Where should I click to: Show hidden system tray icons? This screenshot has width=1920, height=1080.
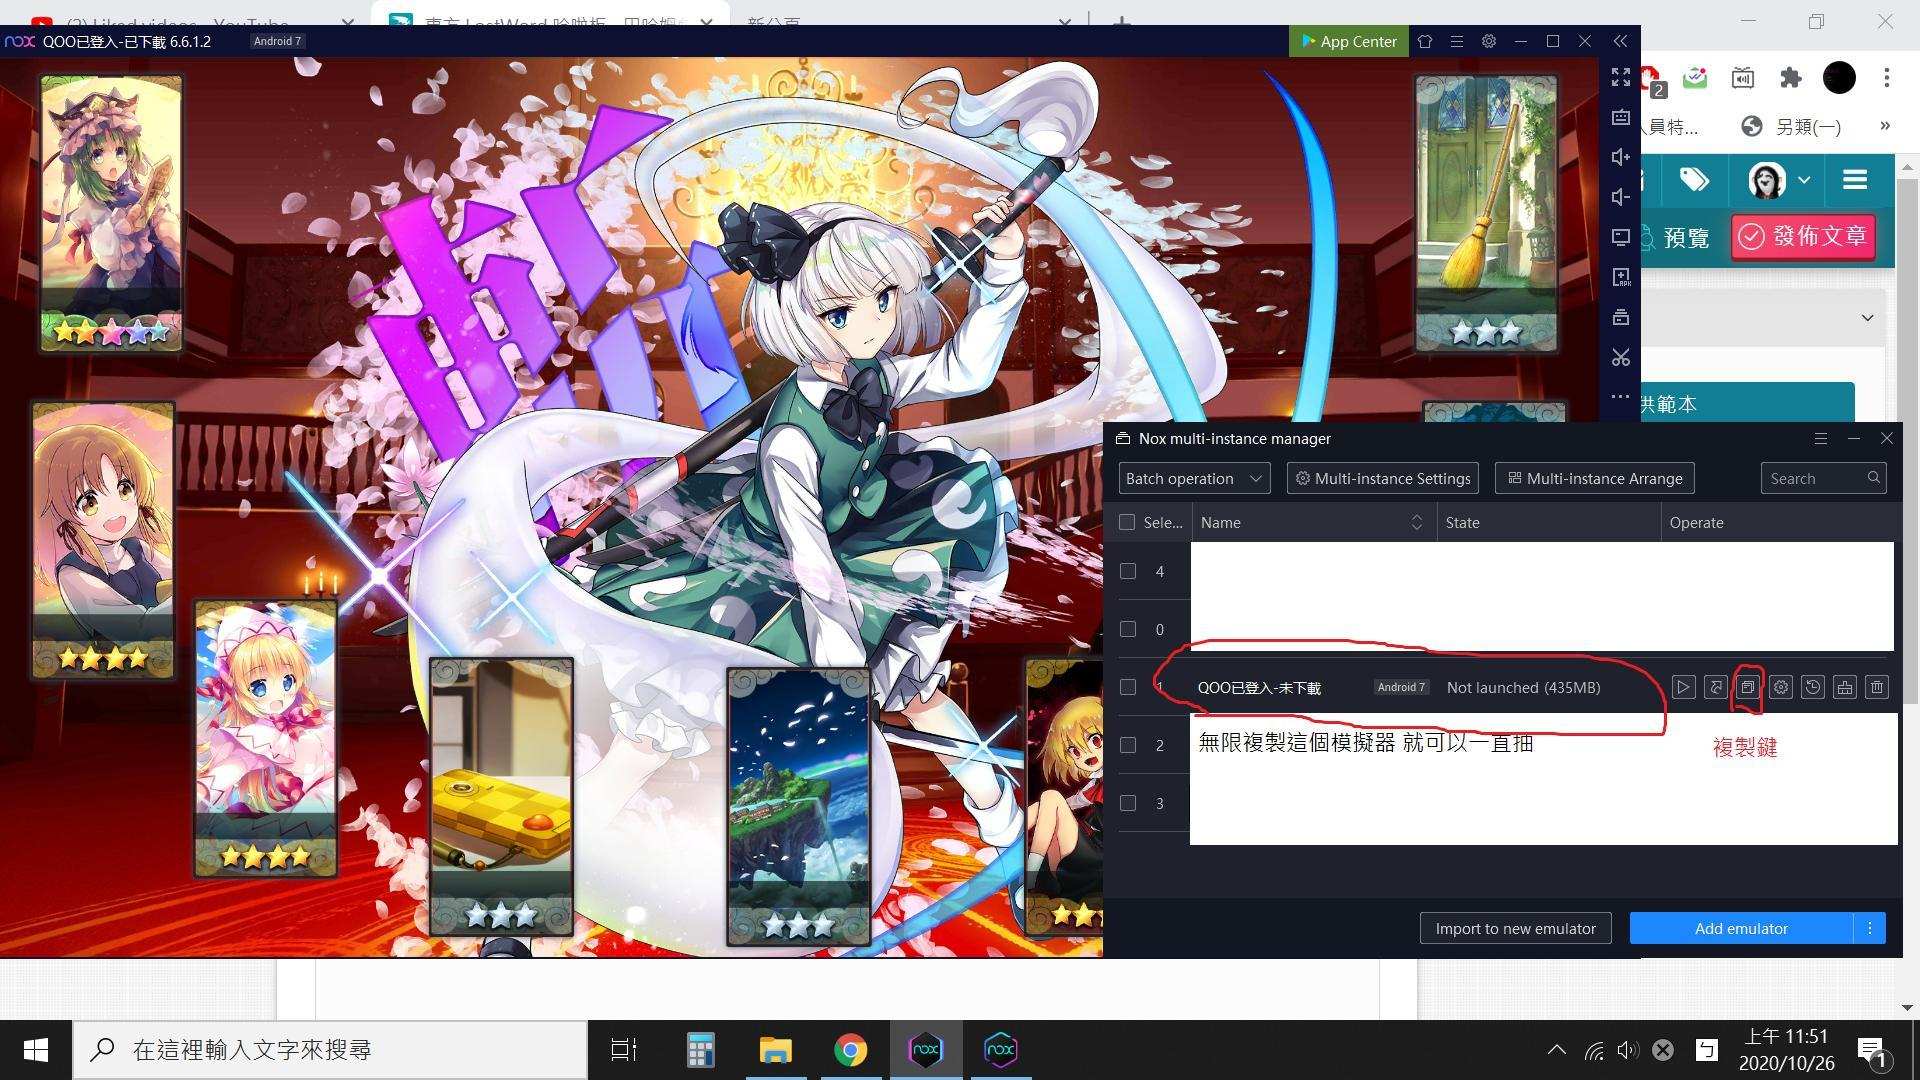(x=1556, y=1050)
